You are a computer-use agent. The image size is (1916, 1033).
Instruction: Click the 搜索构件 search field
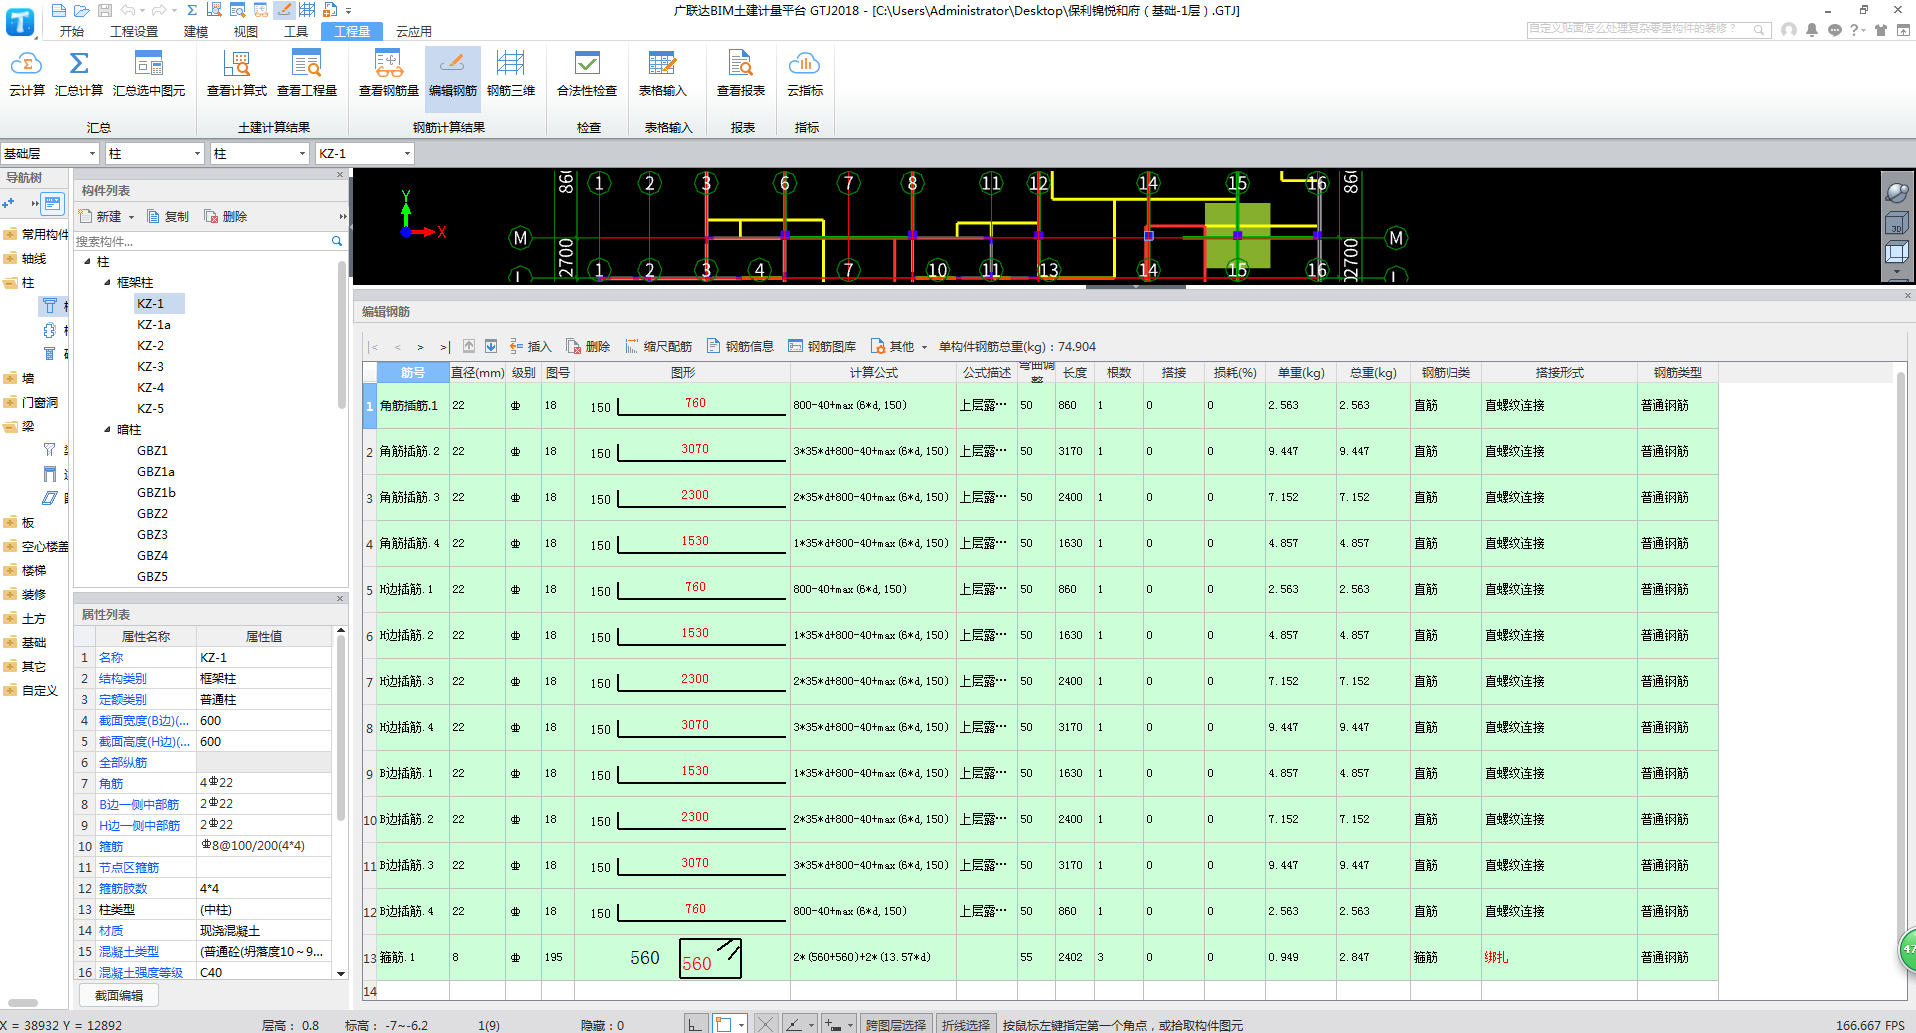coord(202,241)
